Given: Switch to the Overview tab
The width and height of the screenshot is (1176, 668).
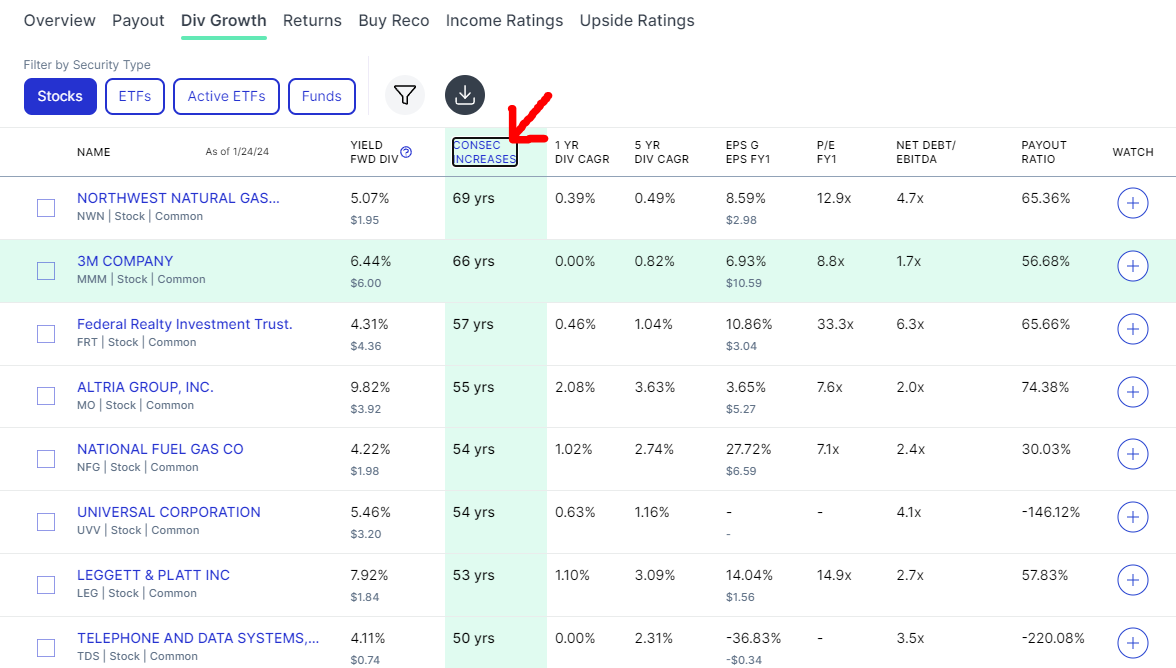Looking at the screenshot, I should pos(59,21).
